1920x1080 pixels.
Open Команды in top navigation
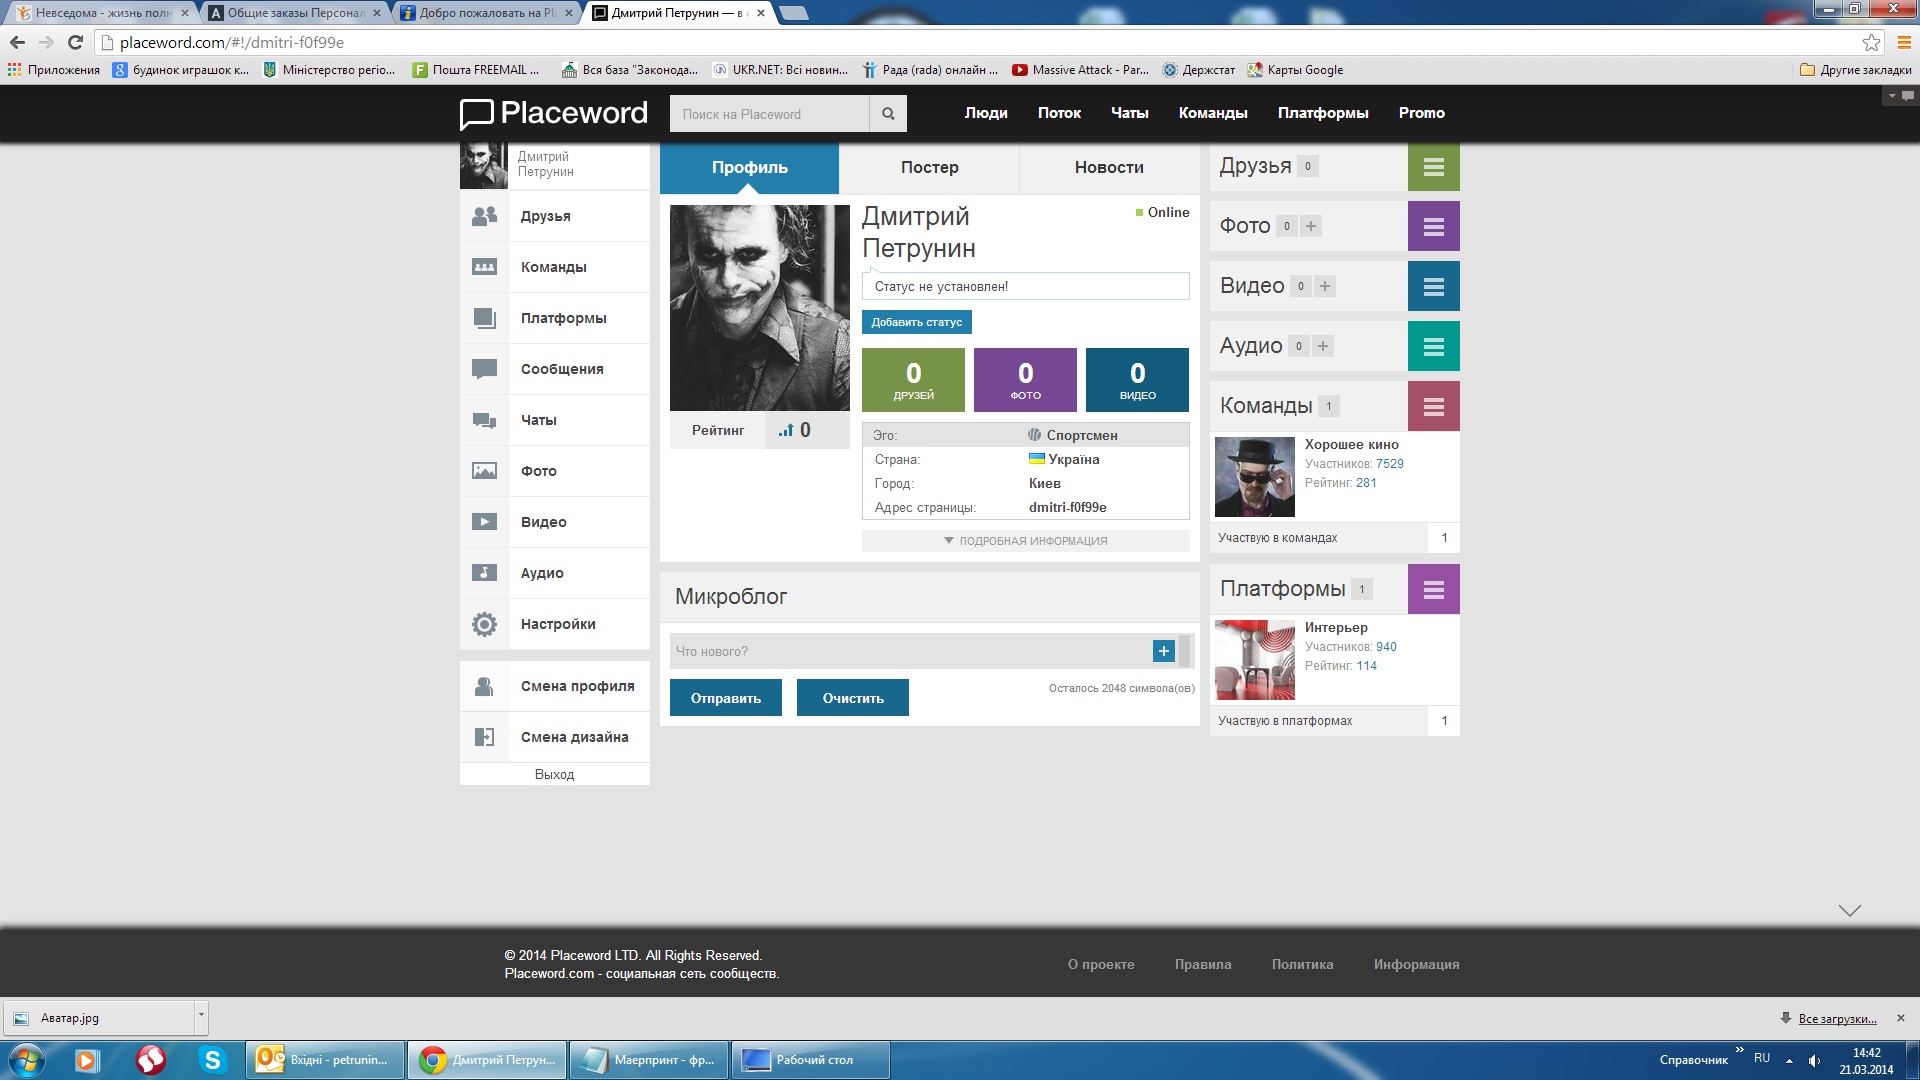[1213, 113]
